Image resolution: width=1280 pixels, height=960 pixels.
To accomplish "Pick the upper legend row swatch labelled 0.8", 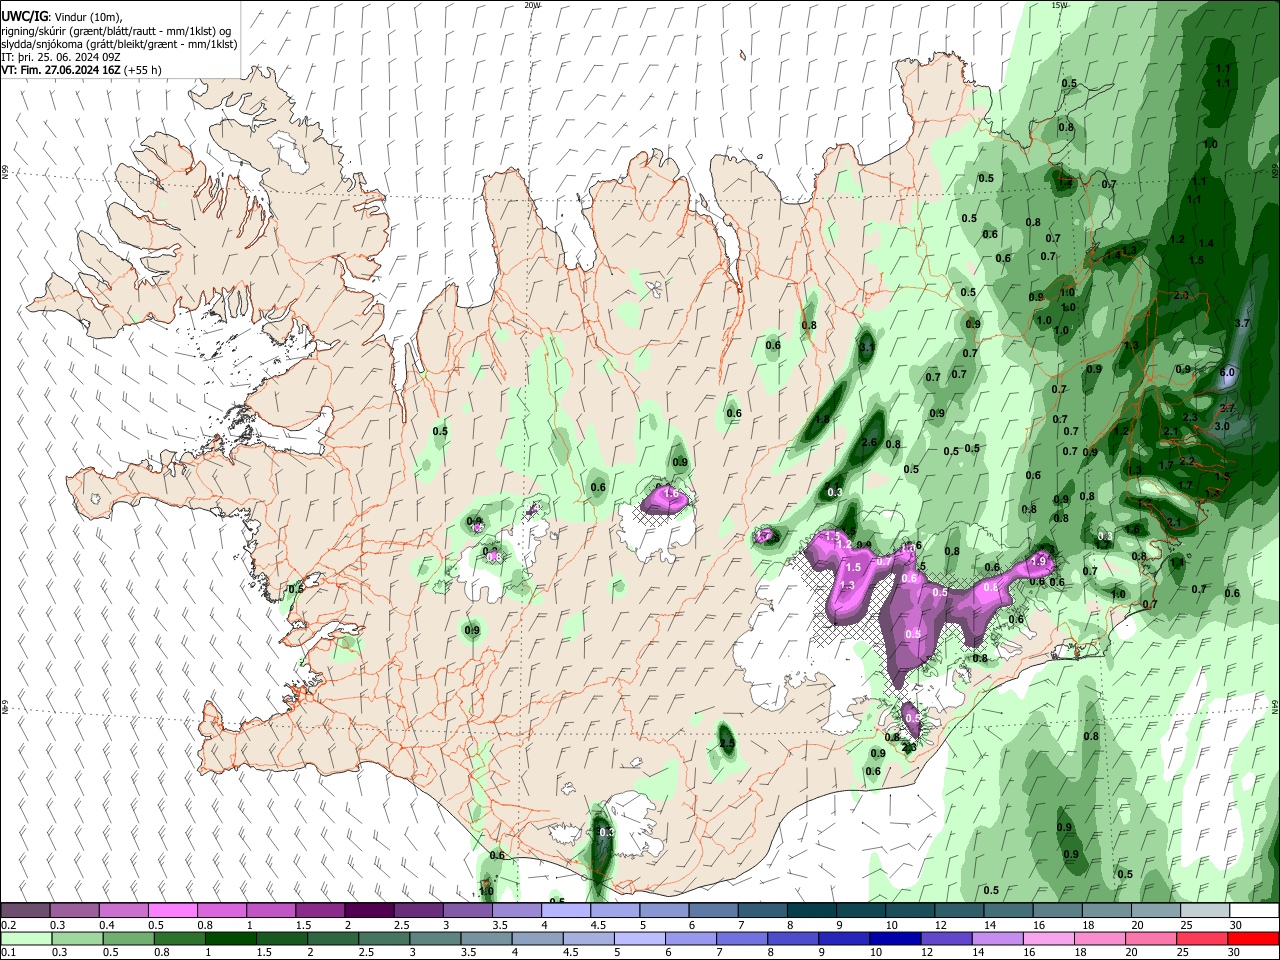I will tap(221, 911).
